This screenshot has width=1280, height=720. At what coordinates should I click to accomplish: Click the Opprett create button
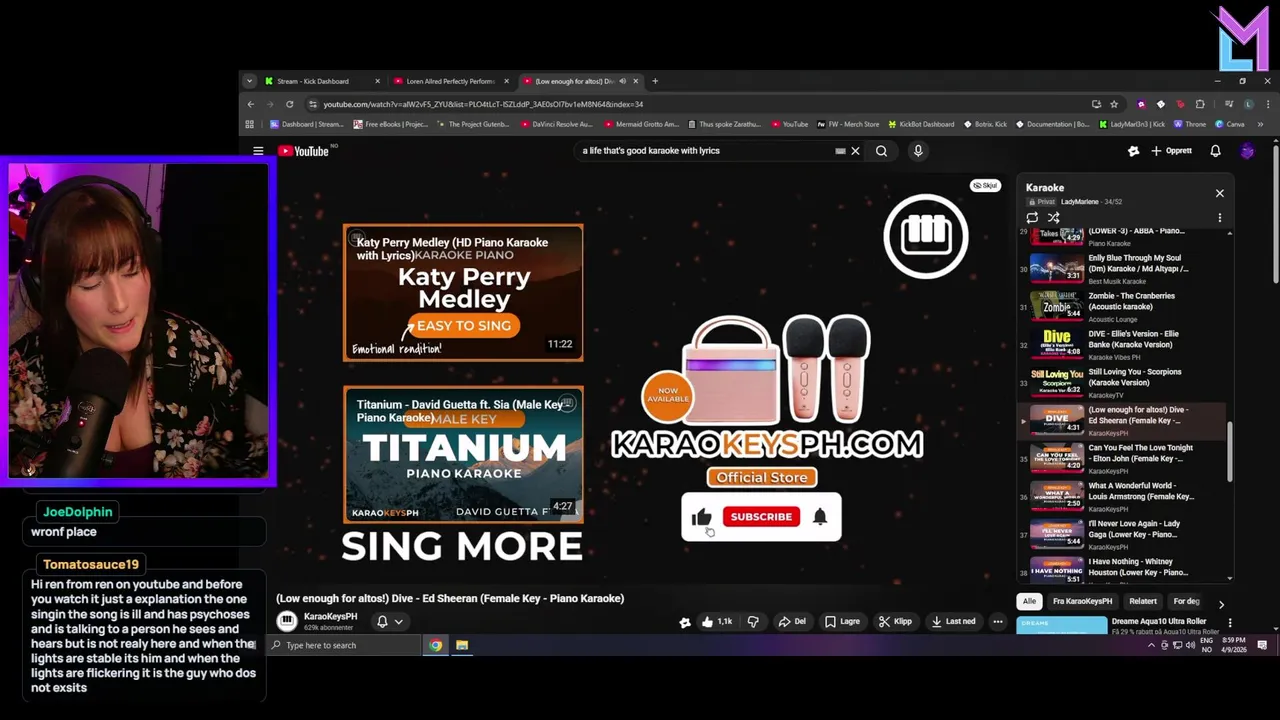pyautogui.click(x=1171, y=151)
